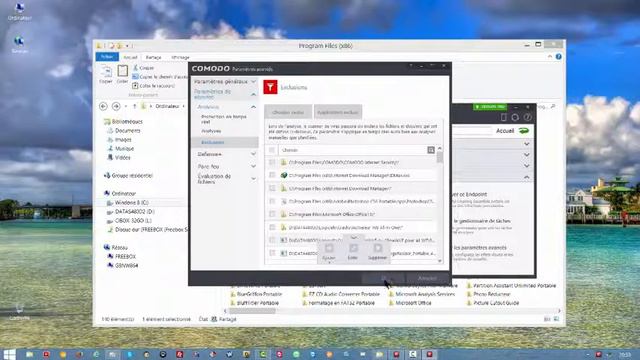Click the Word taskbar icon
The width and height of the screenshot is (640, 360).
pyautogui.click(x=229, y=354)
